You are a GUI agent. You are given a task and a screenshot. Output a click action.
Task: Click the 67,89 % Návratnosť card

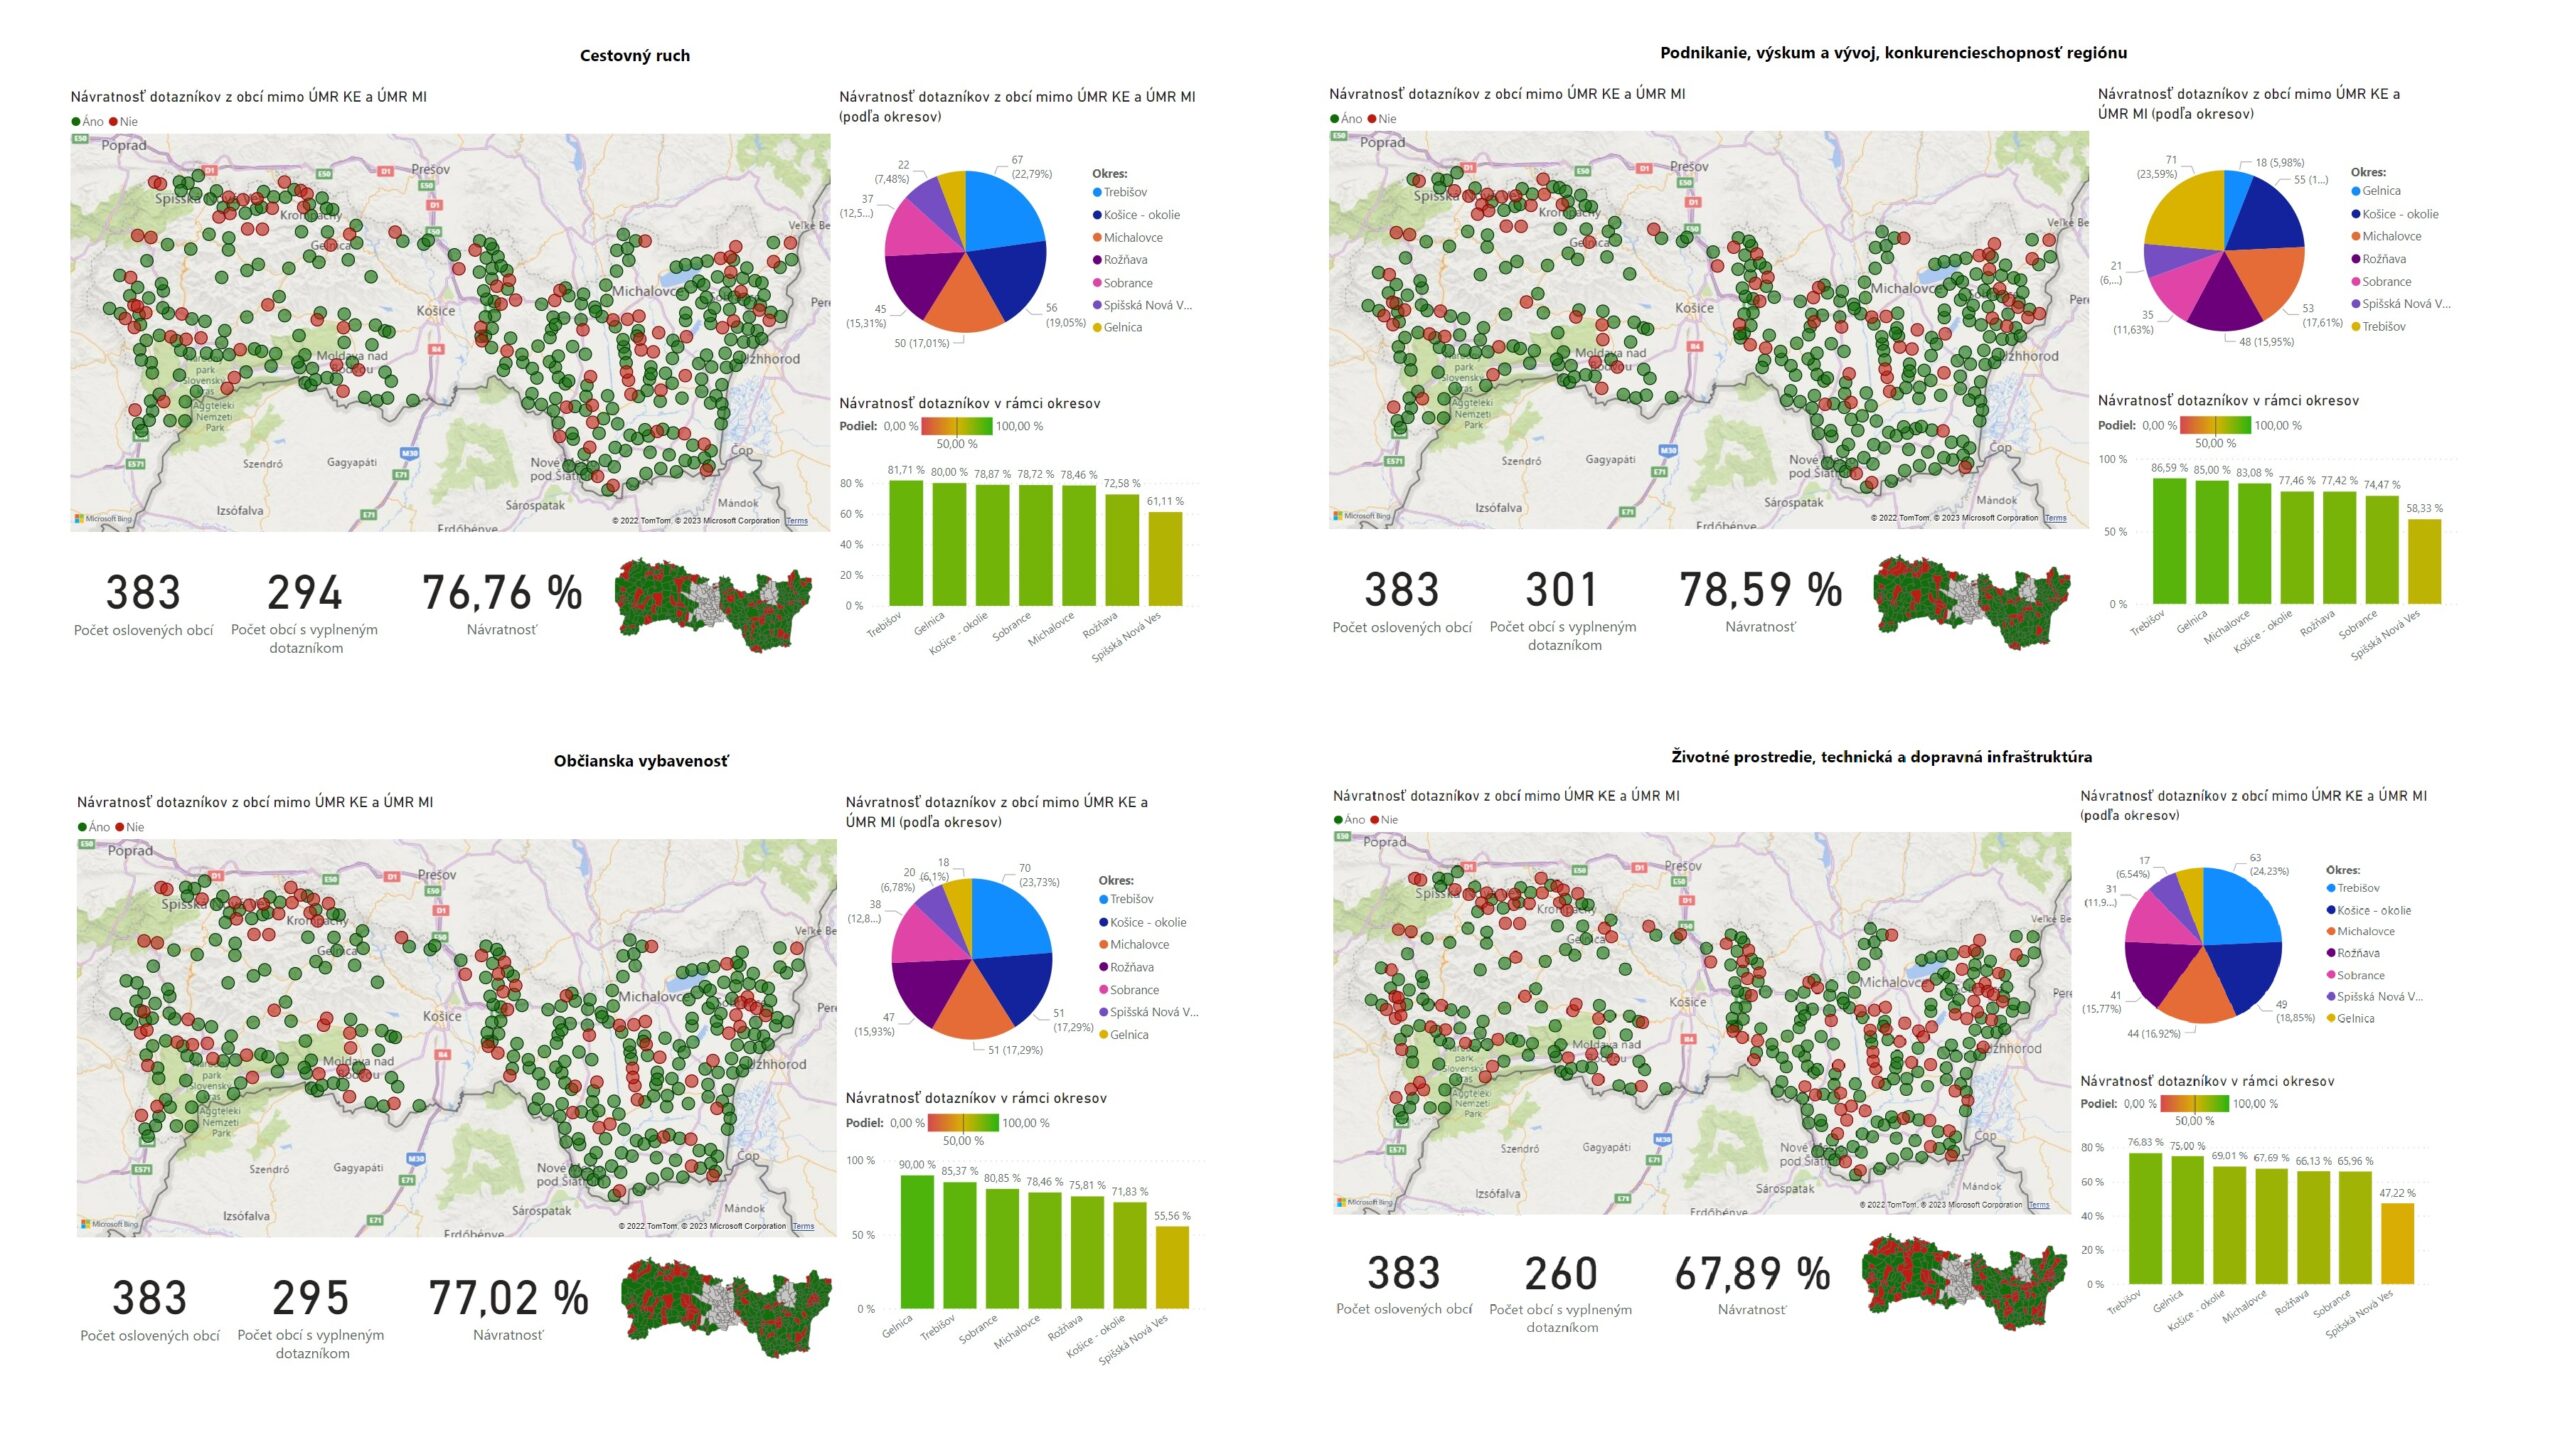pyautogui.click(x=1752, y=1284)
